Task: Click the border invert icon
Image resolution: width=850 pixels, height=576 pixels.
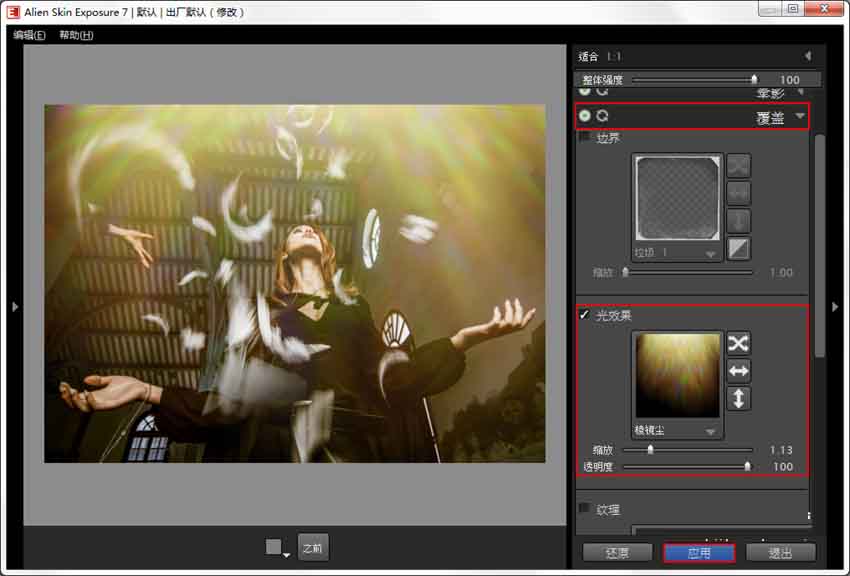Action: pos(738,247)
